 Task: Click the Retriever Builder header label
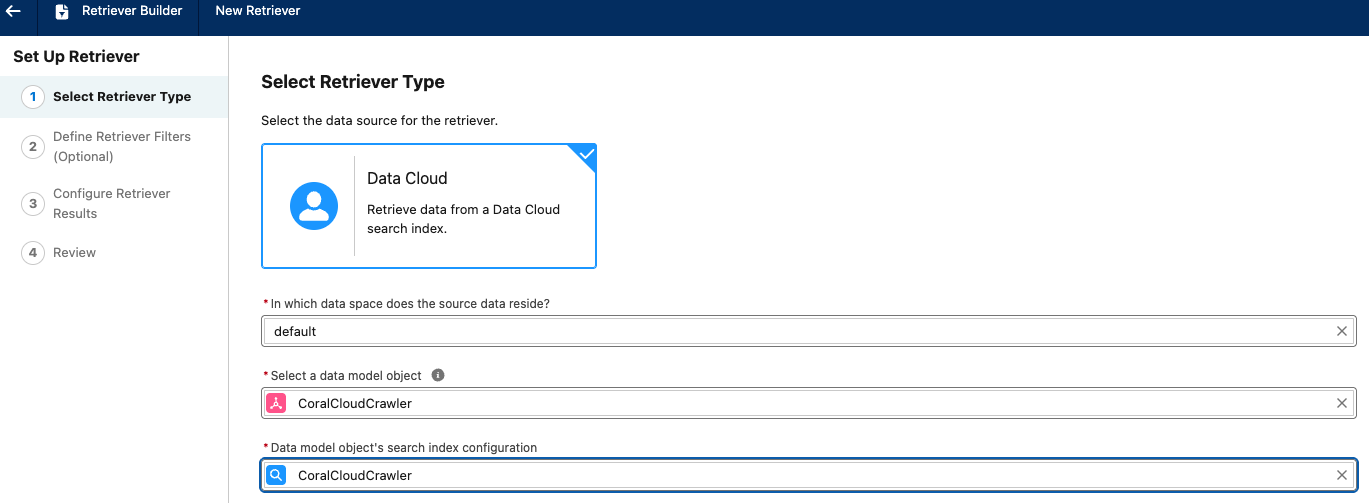click(132, 11)
